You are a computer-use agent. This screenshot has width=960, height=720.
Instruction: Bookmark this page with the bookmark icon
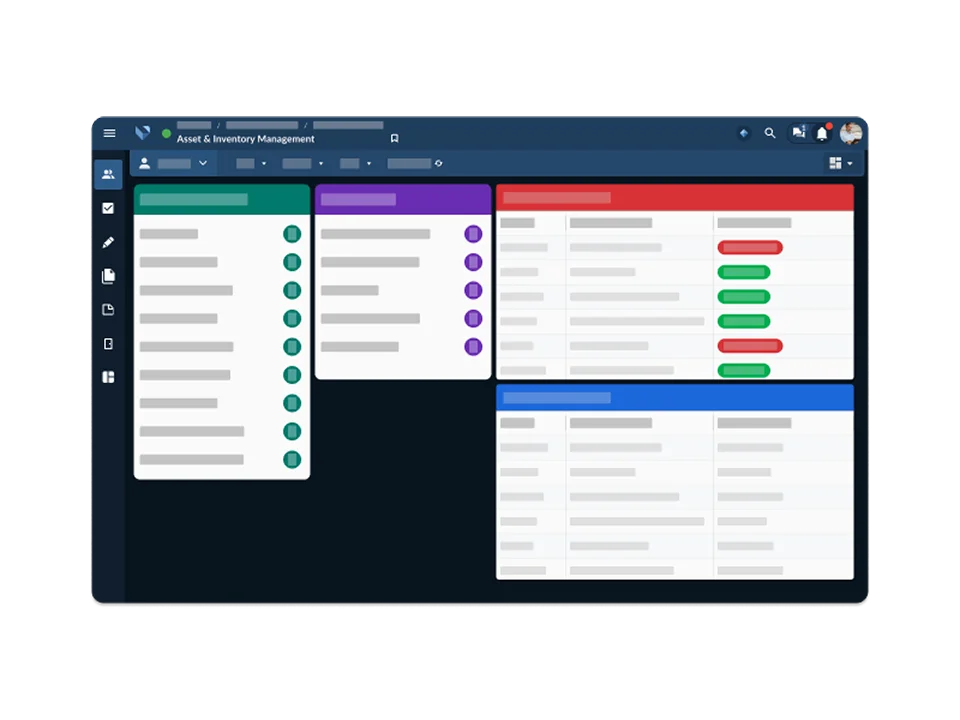394,138
